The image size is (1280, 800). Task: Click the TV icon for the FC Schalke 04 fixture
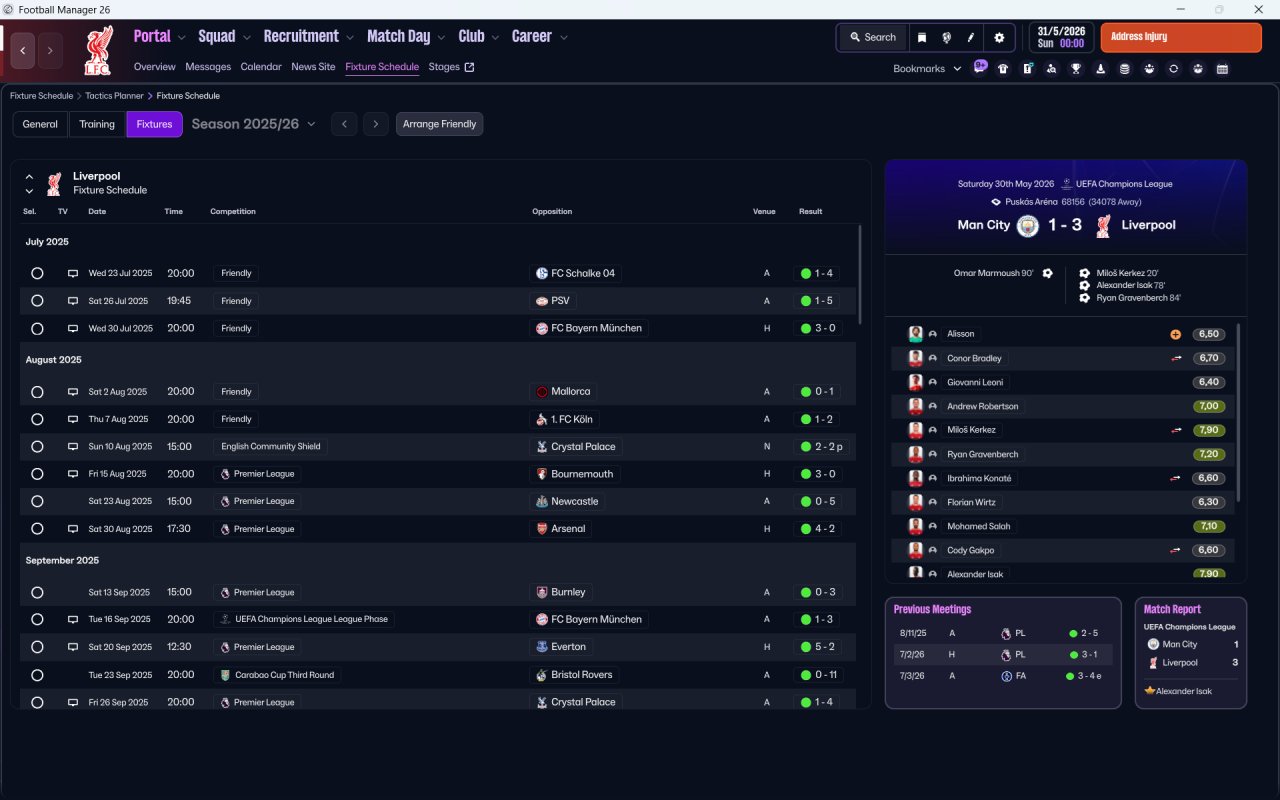click(73, 273)
